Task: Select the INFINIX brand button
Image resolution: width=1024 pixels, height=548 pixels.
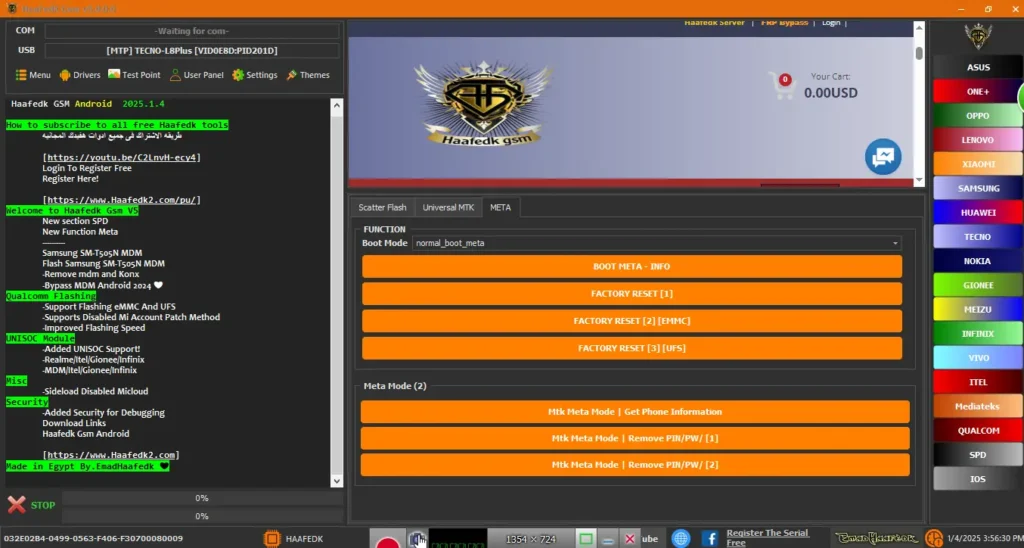Action: [x=978, y=333]
